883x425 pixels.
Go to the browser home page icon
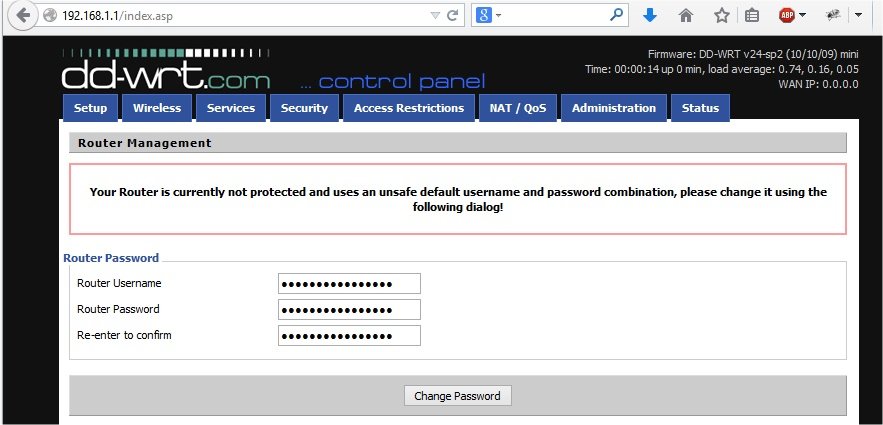[x=685, y=16]
